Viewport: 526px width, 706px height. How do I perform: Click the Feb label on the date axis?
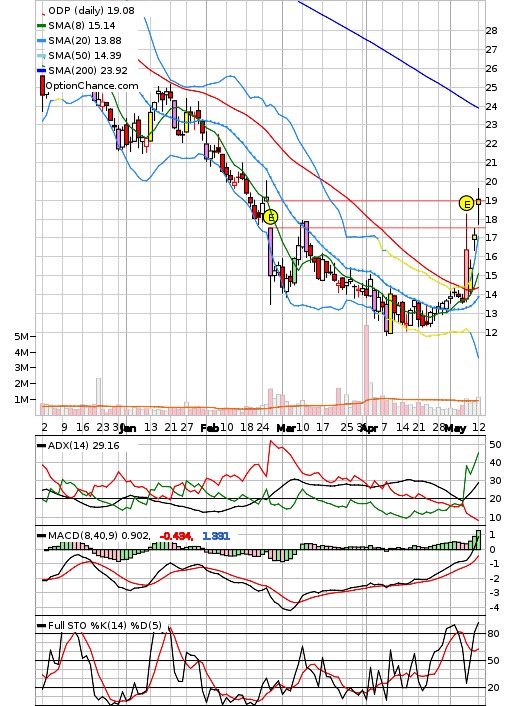click(209, 428)
